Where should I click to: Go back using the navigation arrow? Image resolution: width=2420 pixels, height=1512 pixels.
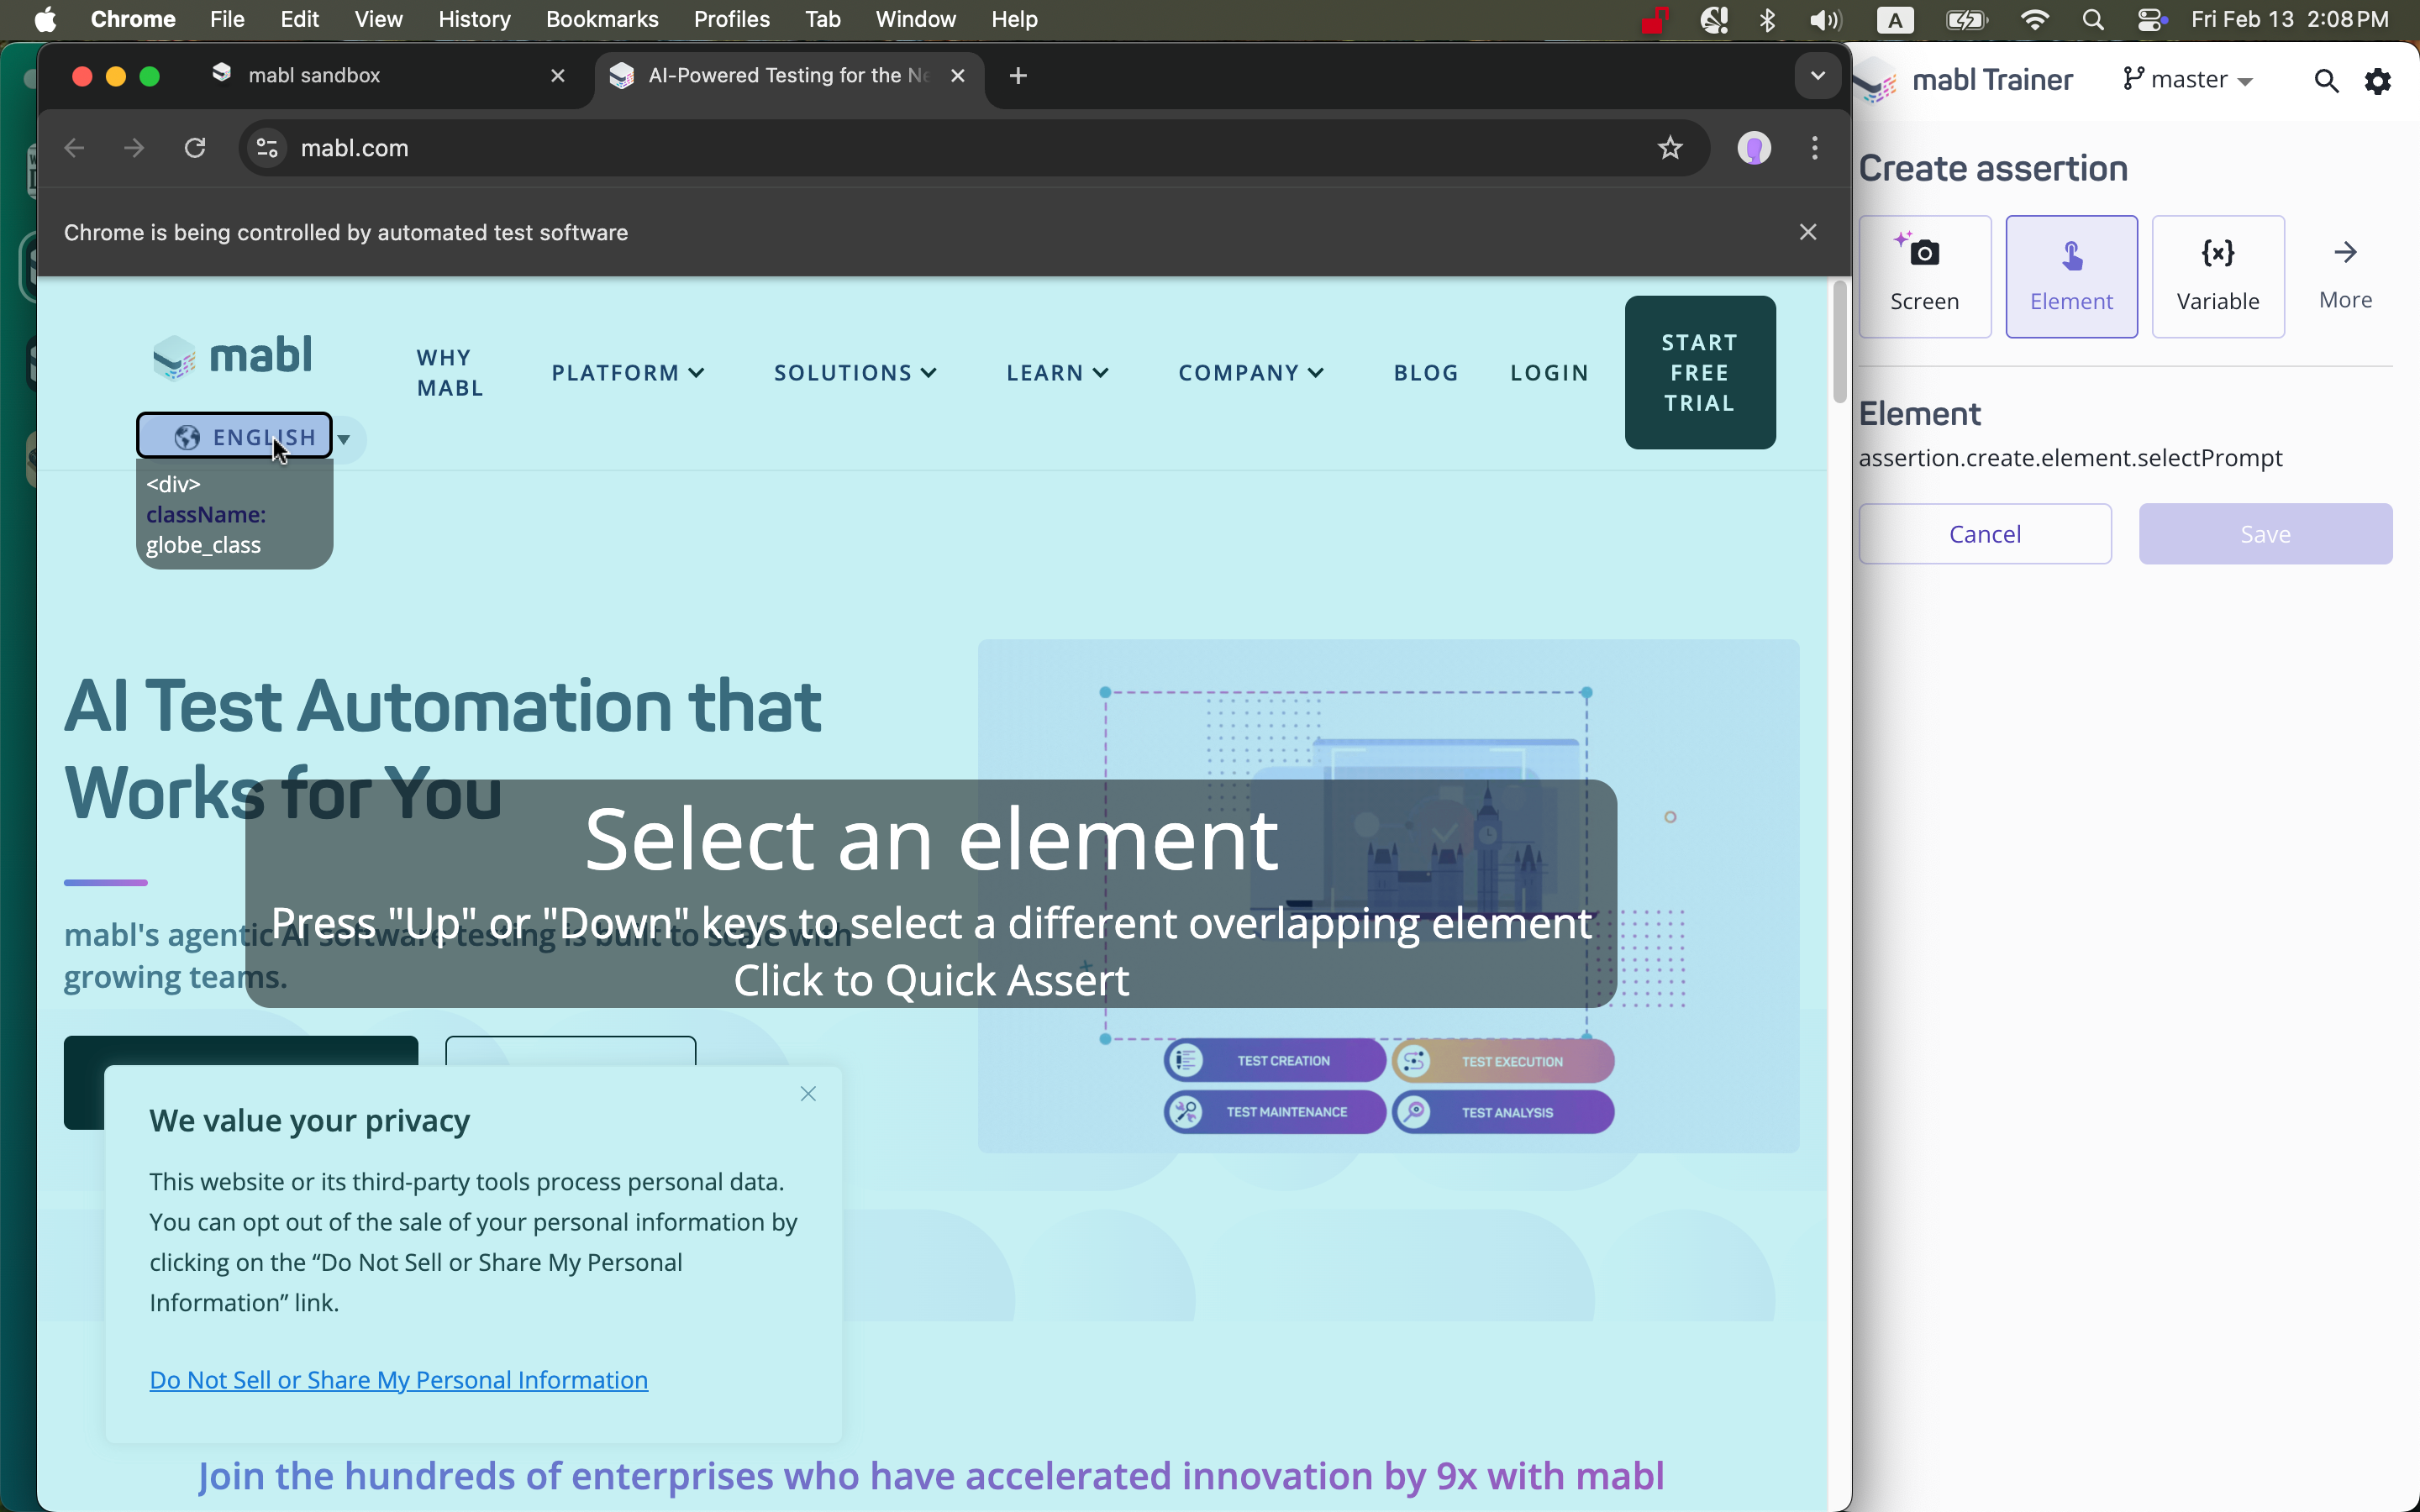point(73,148)
